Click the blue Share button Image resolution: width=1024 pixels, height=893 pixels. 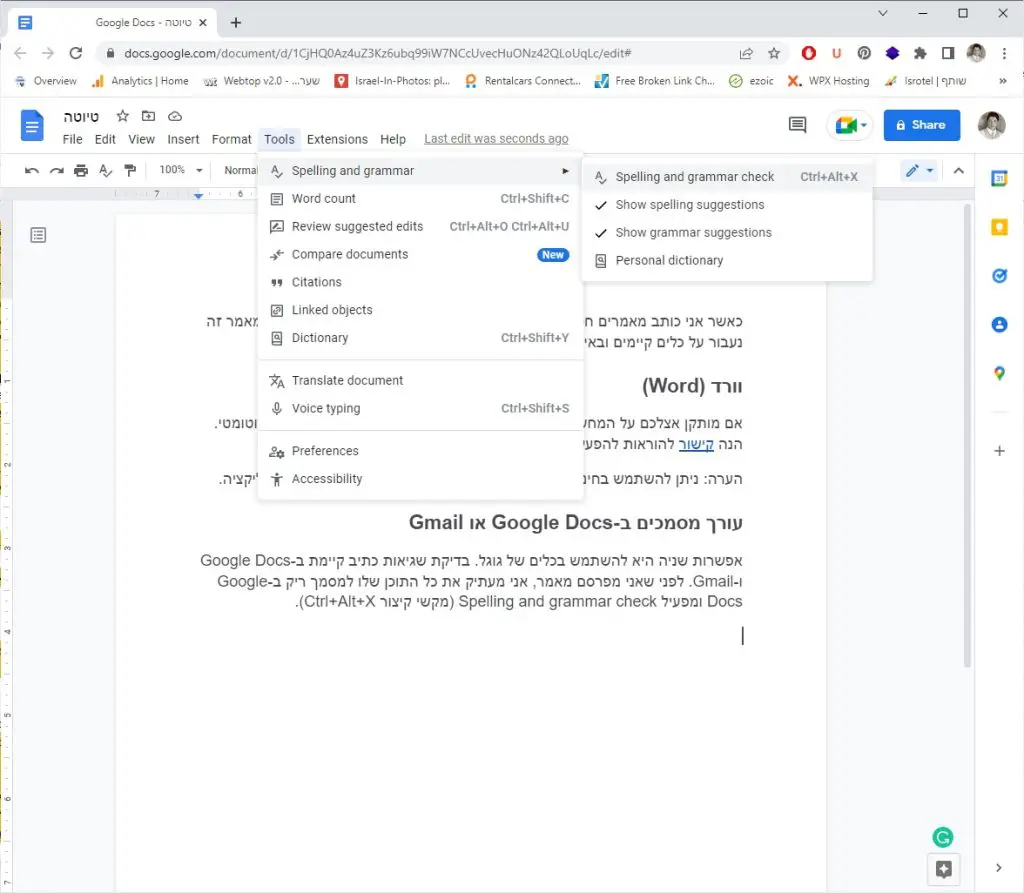[921, 125]
